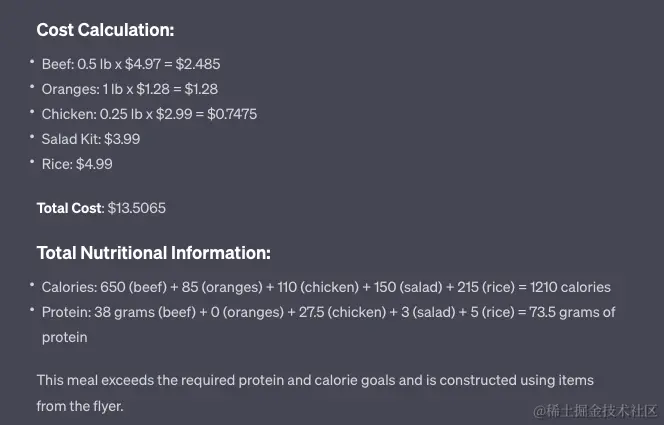Click the bullet beside Protein
This screenshot has height=425, width=664.
tap(32, 310)
